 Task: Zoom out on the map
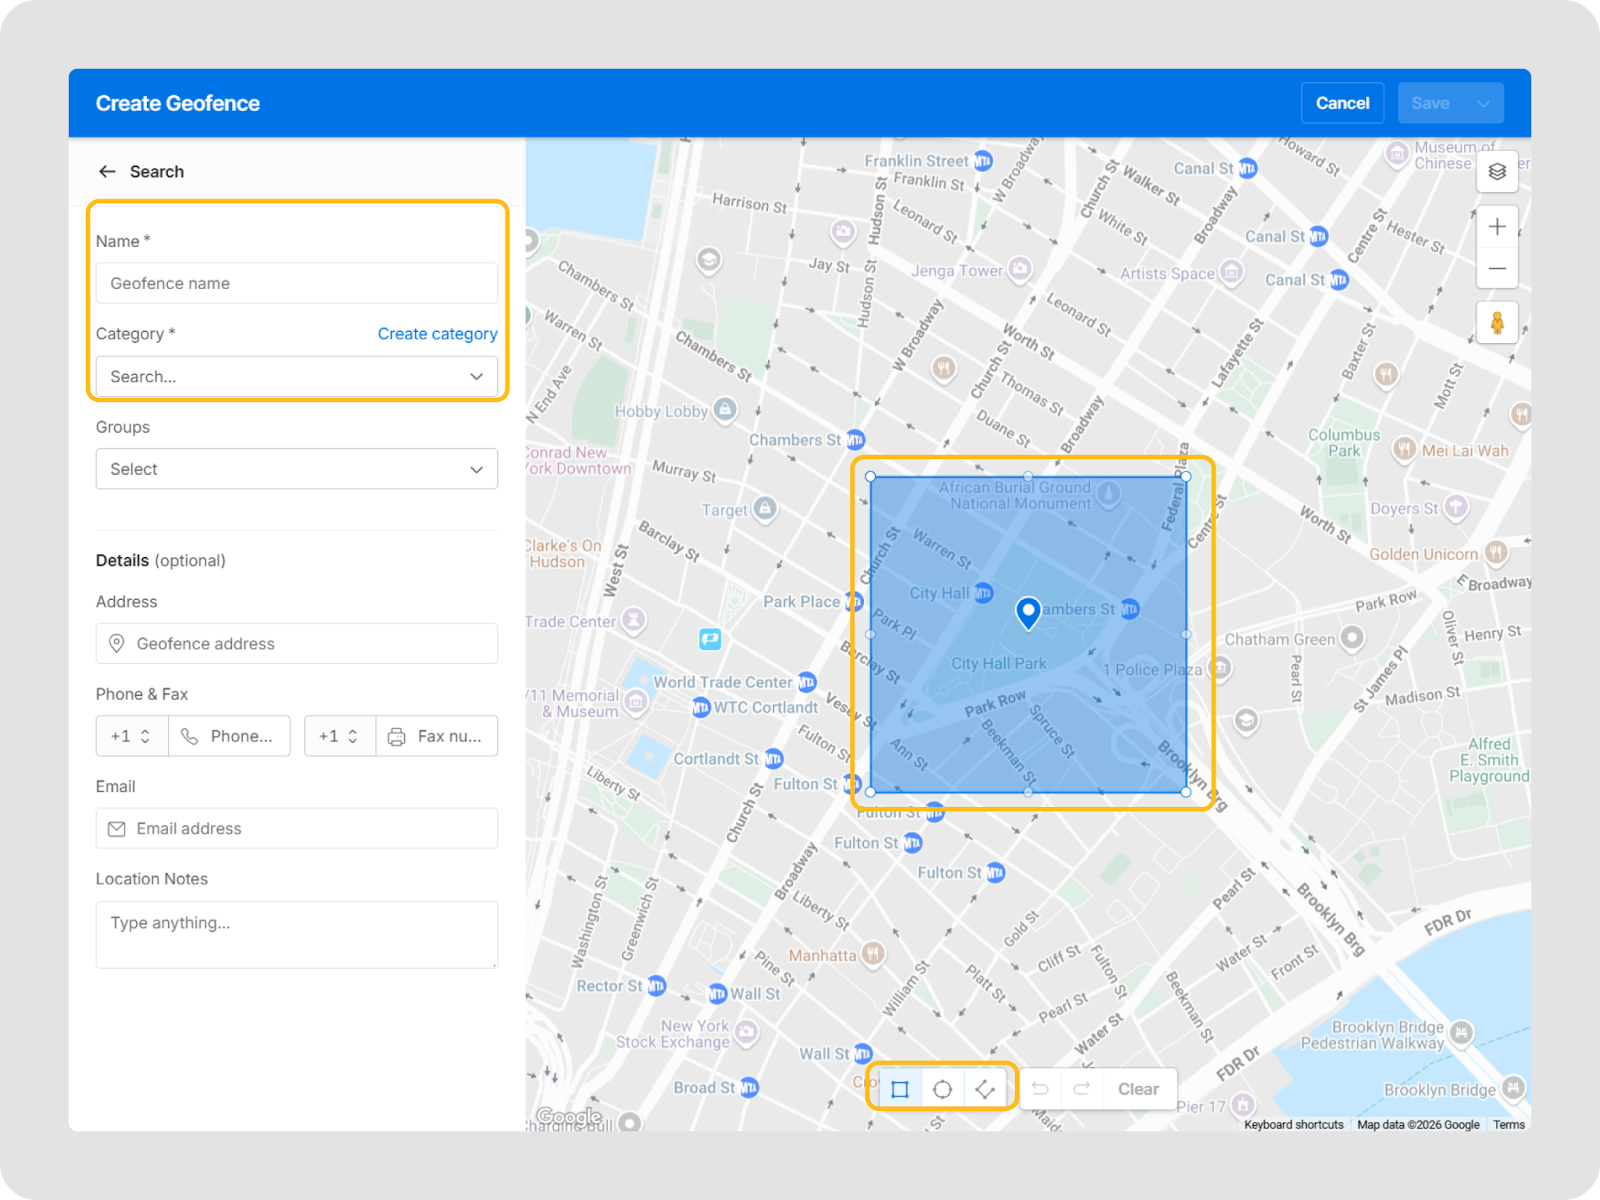pos(1497,268)
